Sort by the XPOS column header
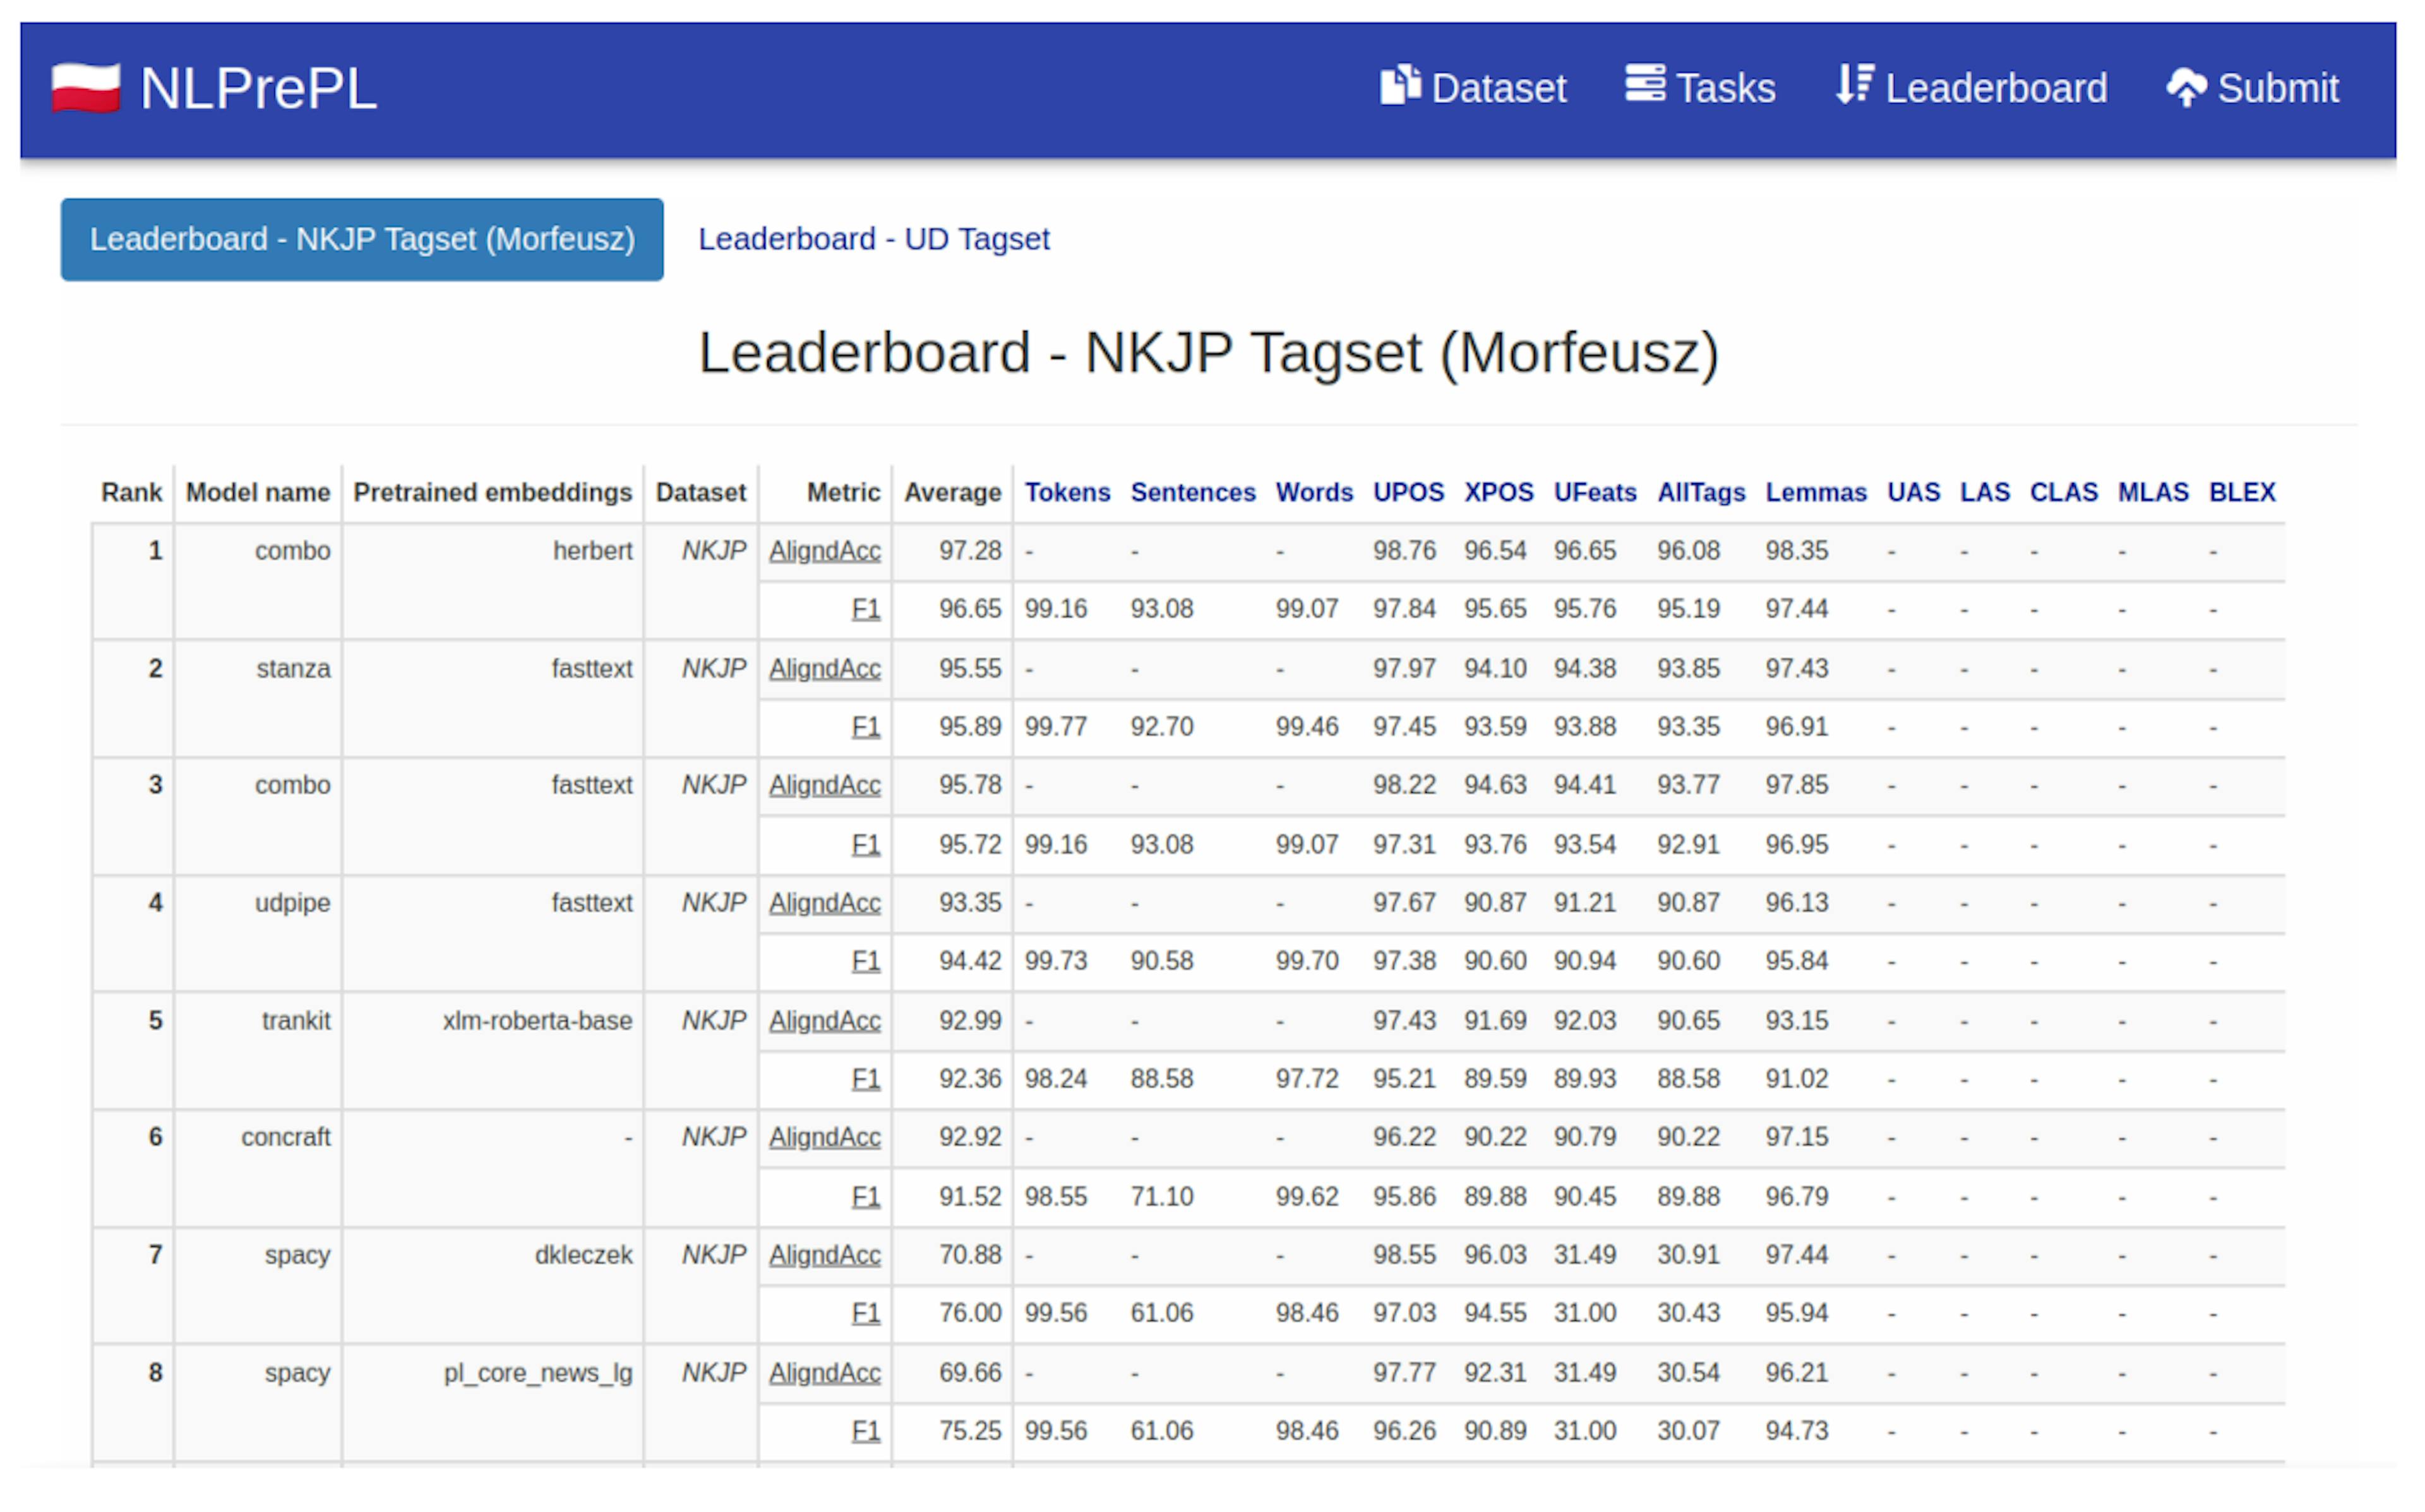Viewport: 2425px width, 1512px height. 1499,492
